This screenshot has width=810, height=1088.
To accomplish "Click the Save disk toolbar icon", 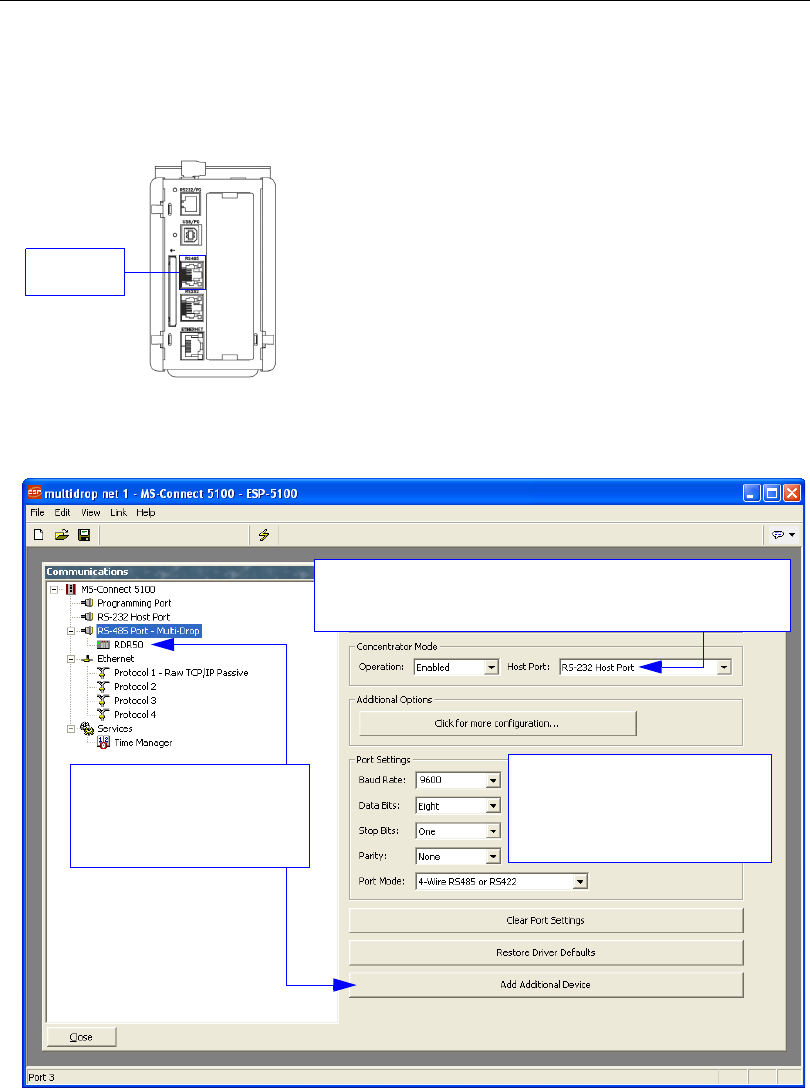I will click(x=84, y=534).
